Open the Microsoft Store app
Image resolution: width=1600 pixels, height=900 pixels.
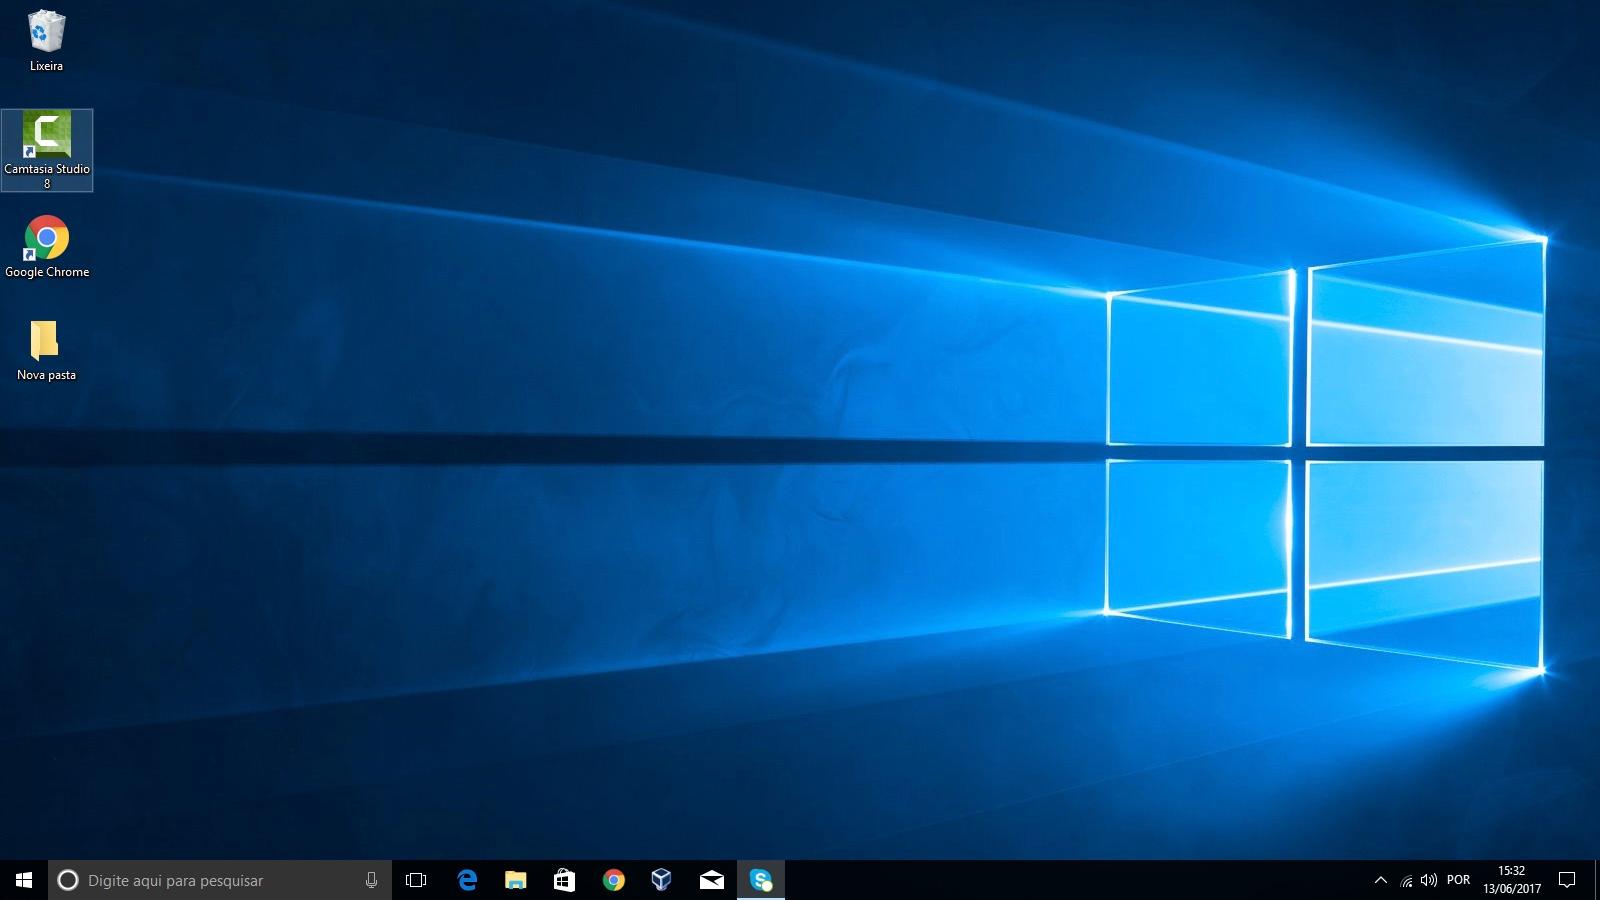[x=565, y=880]
